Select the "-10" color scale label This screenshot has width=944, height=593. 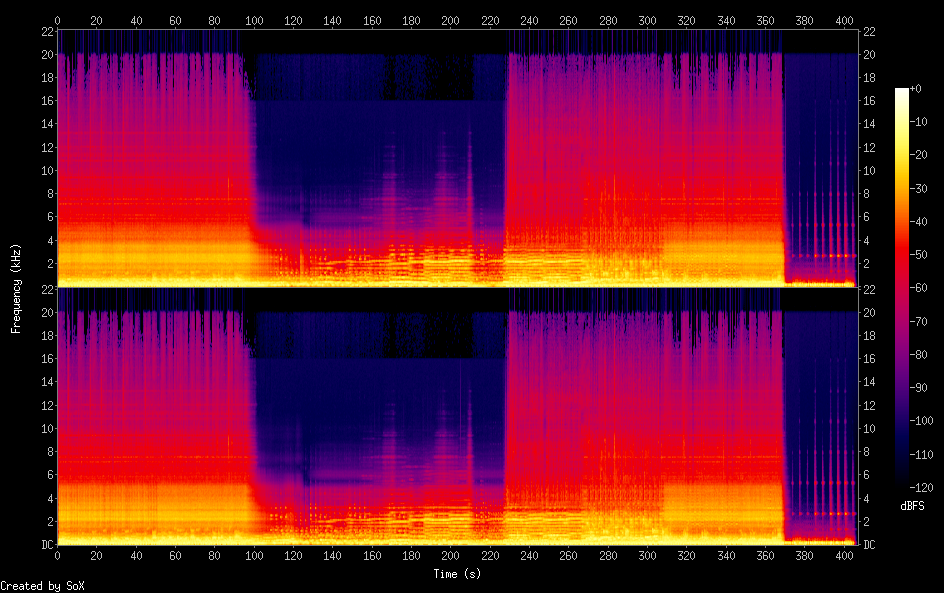click(x=918, y=122)
